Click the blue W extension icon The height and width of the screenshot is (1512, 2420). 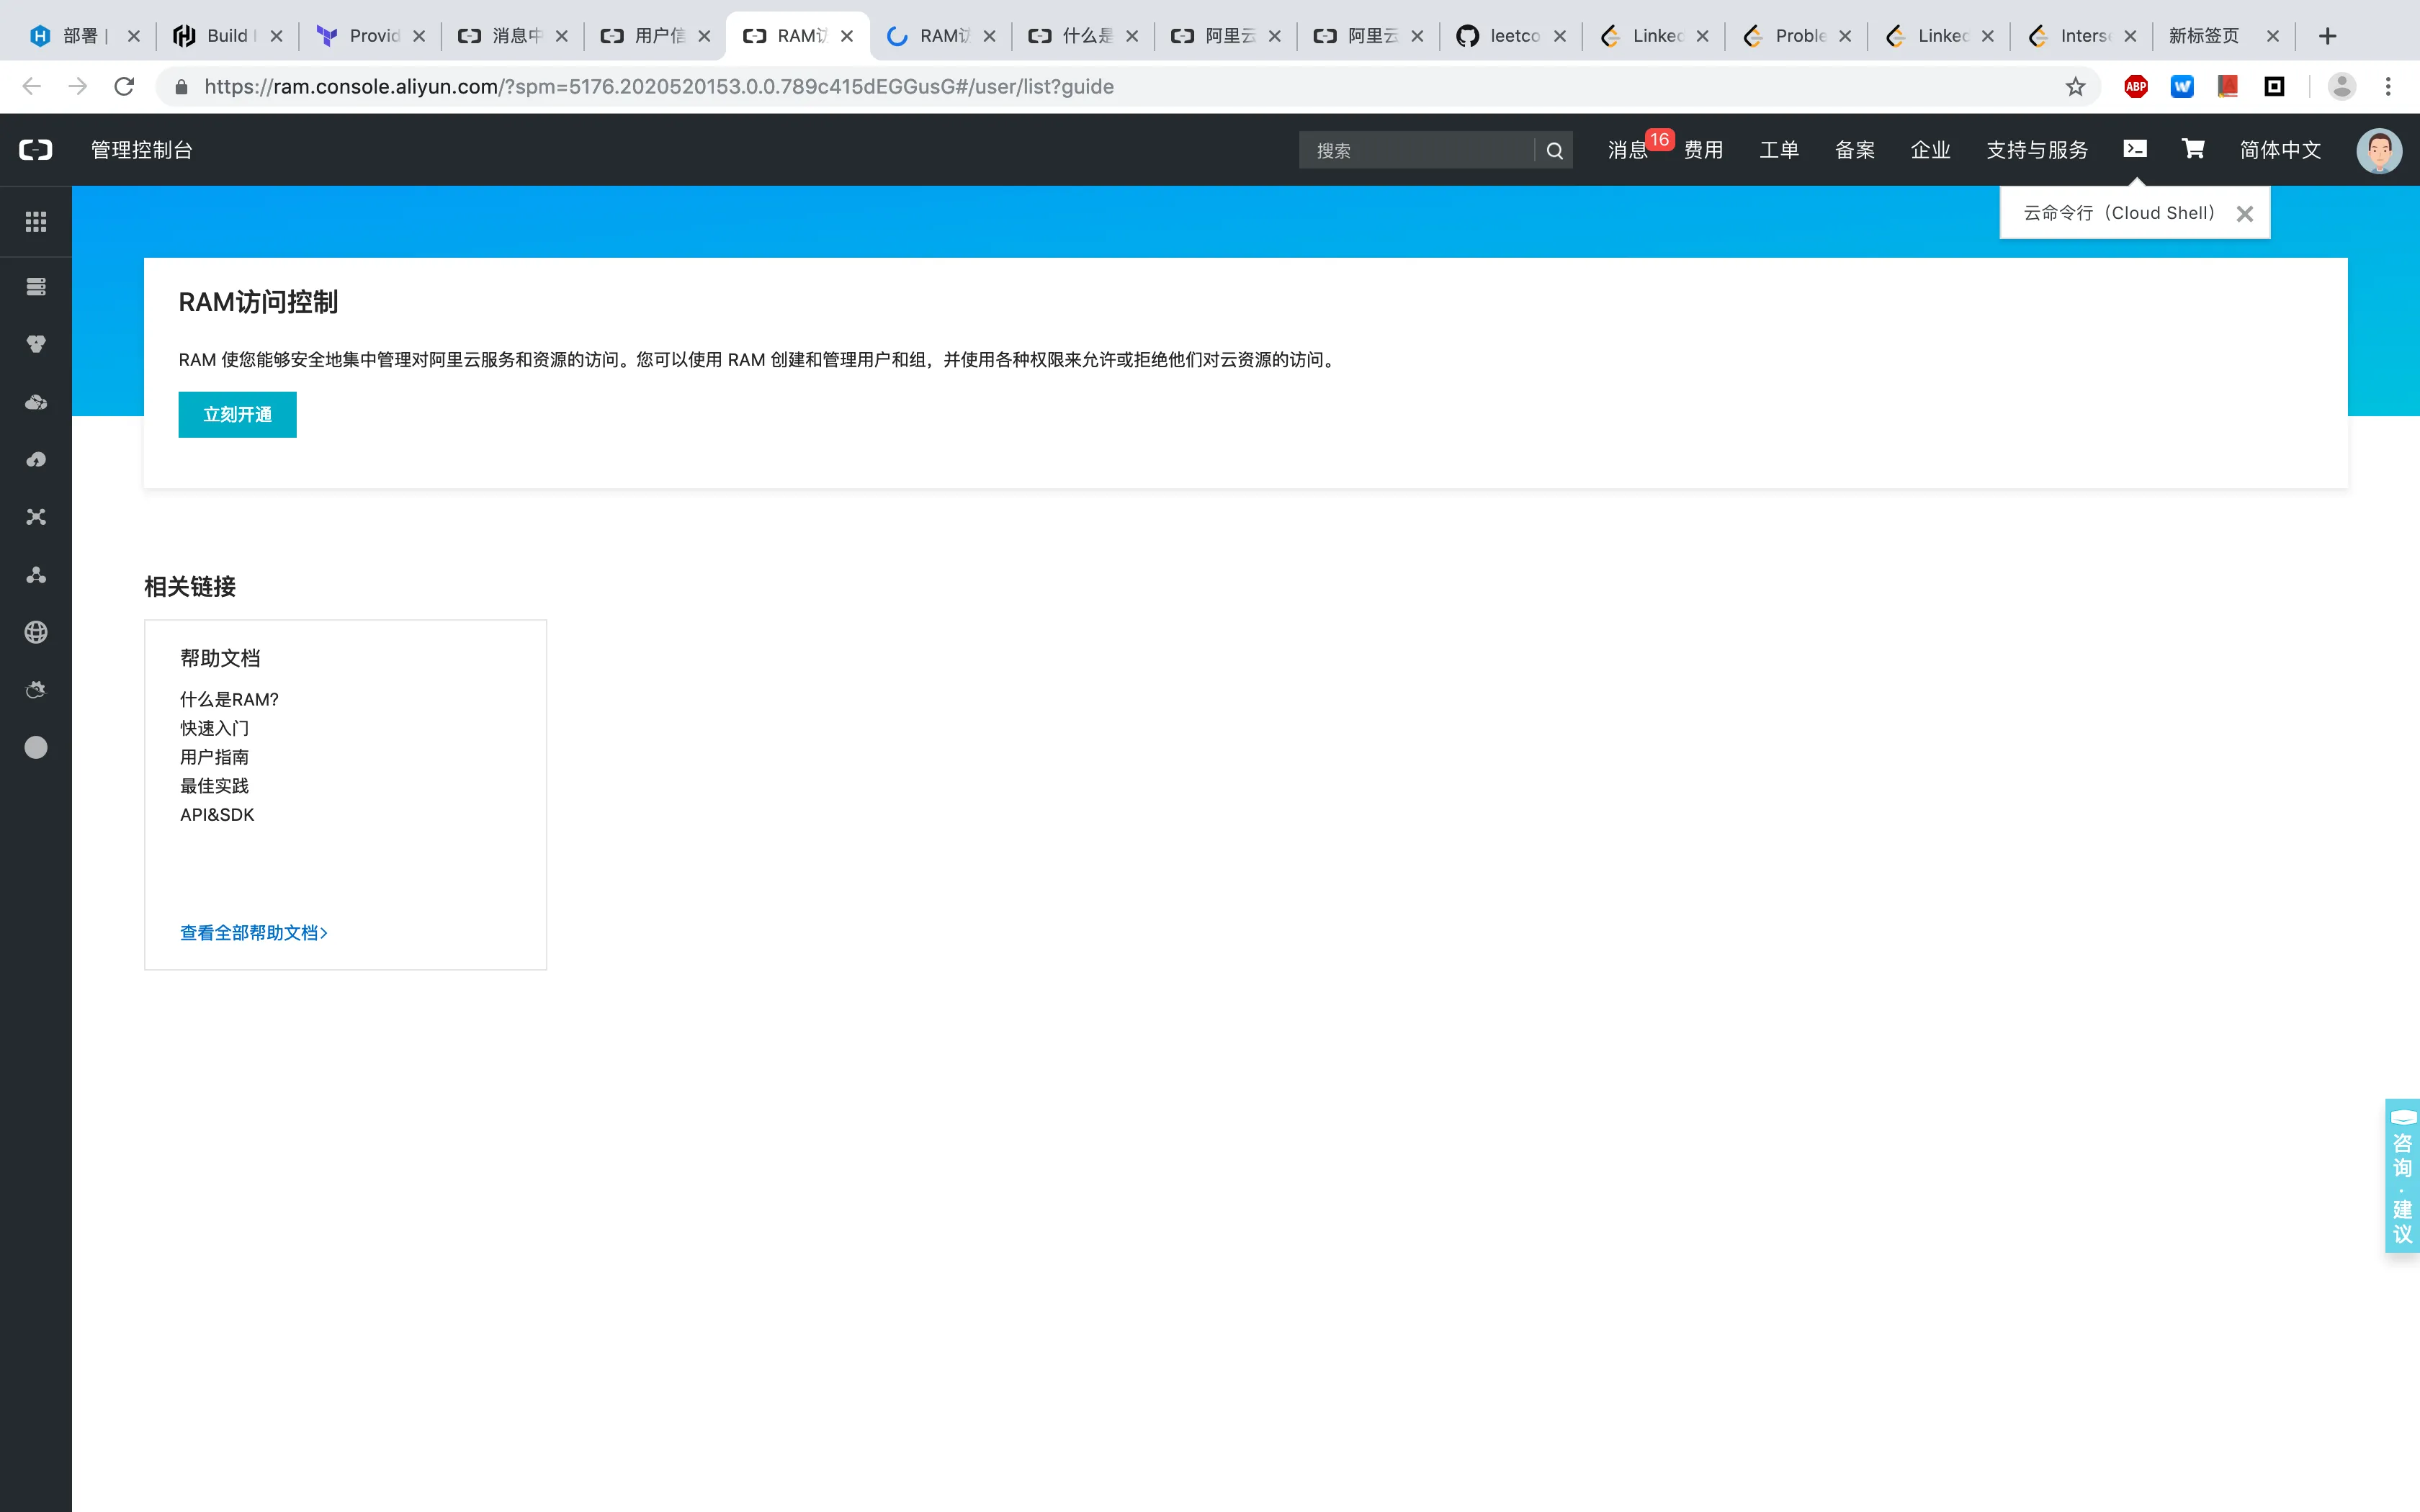pyautogui.click(x=2182, y=87)
